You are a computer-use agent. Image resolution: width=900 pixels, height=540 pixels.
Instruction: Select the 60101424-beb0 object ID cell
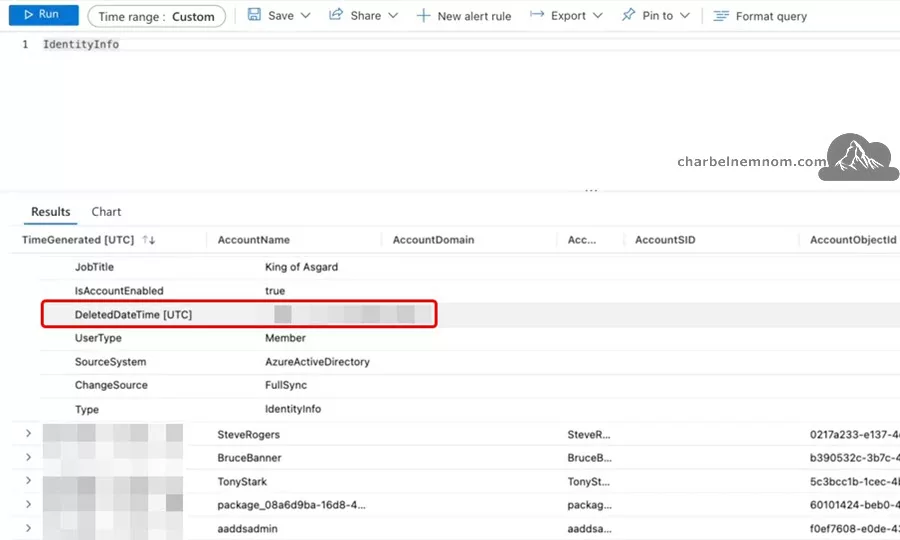[854, 505]
